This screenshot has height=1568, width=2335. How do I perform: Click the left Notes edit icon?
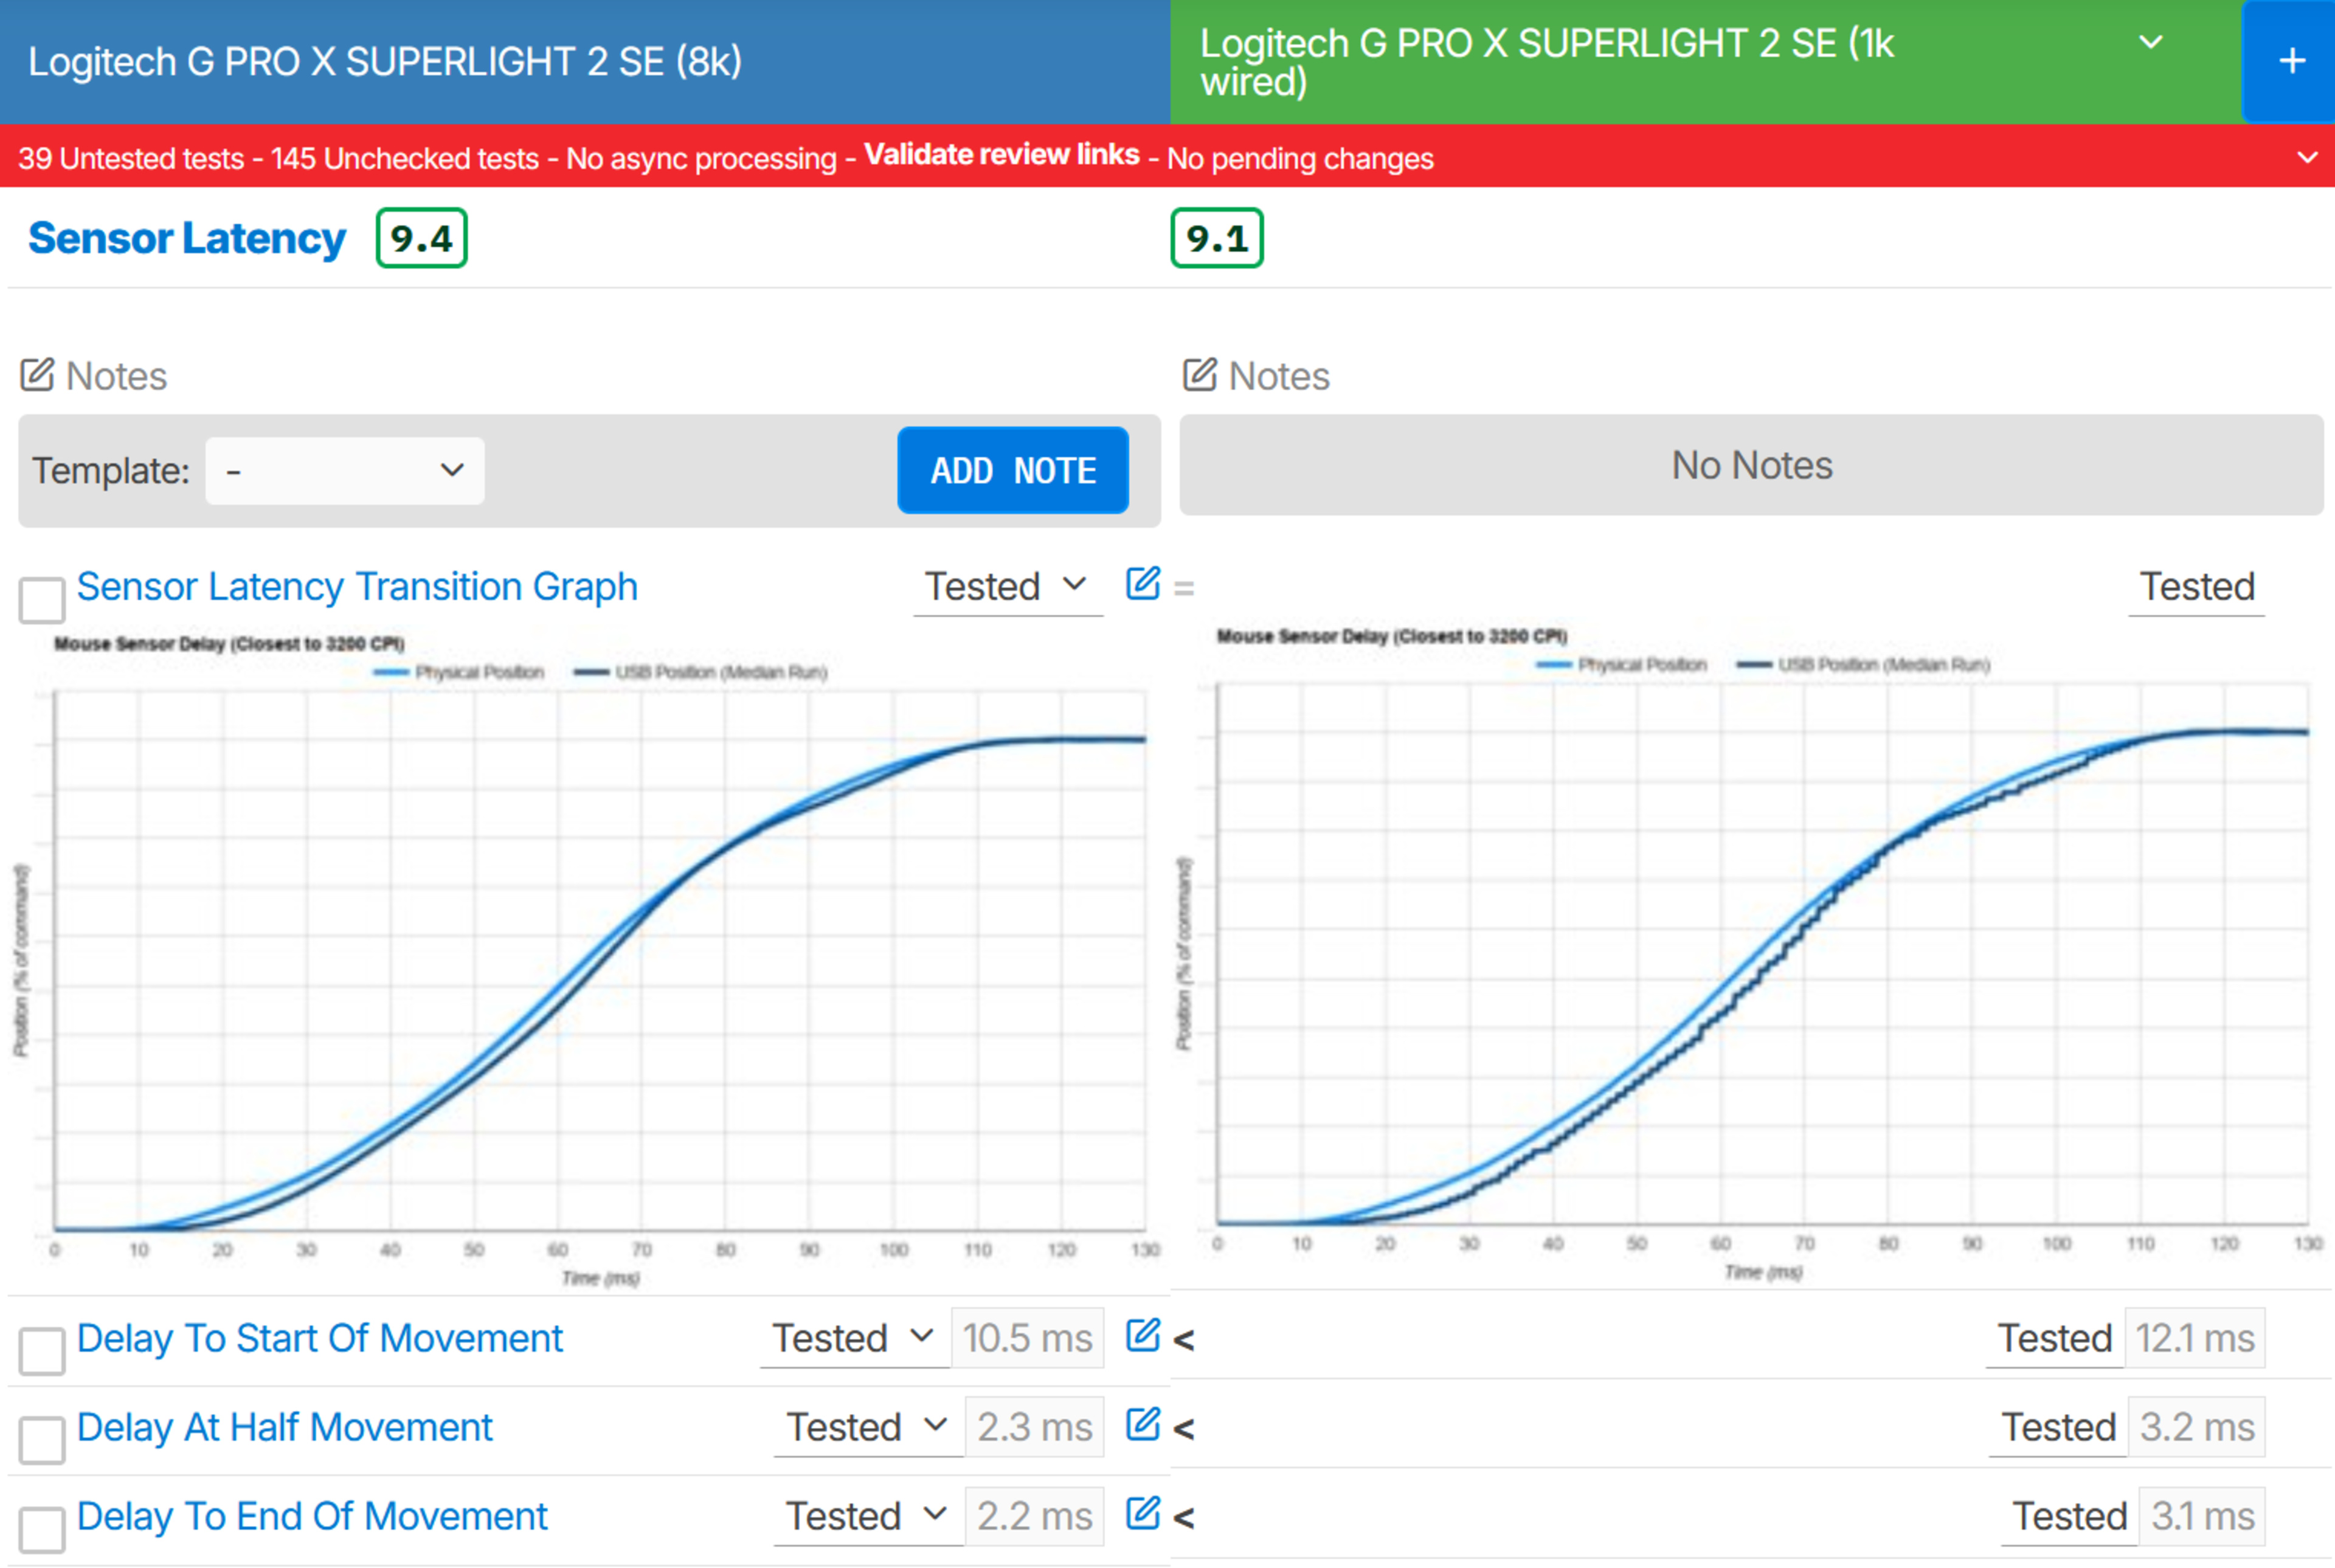click(x=38, y=375)
